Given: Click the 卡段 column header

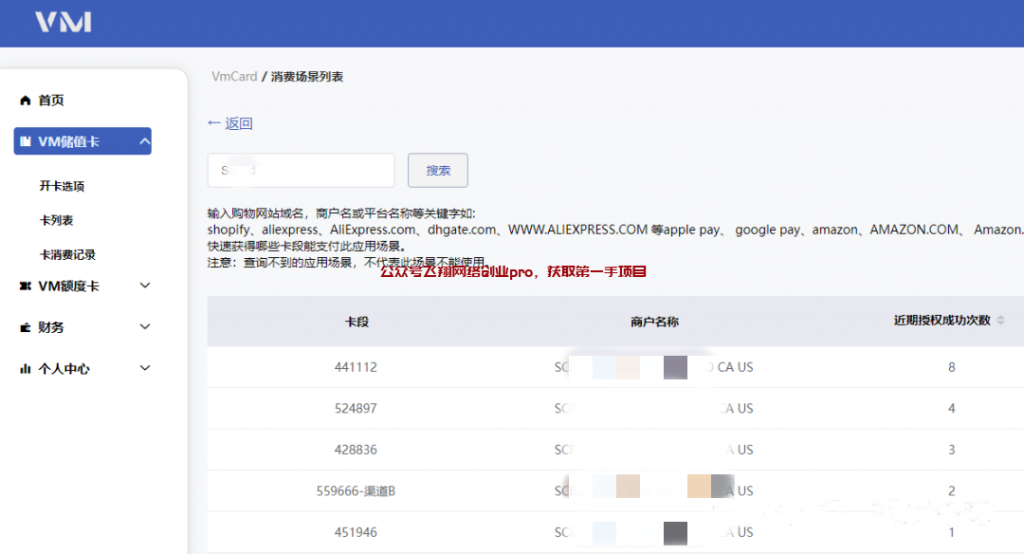Looking at the screenshot, I should click(357, 321).
